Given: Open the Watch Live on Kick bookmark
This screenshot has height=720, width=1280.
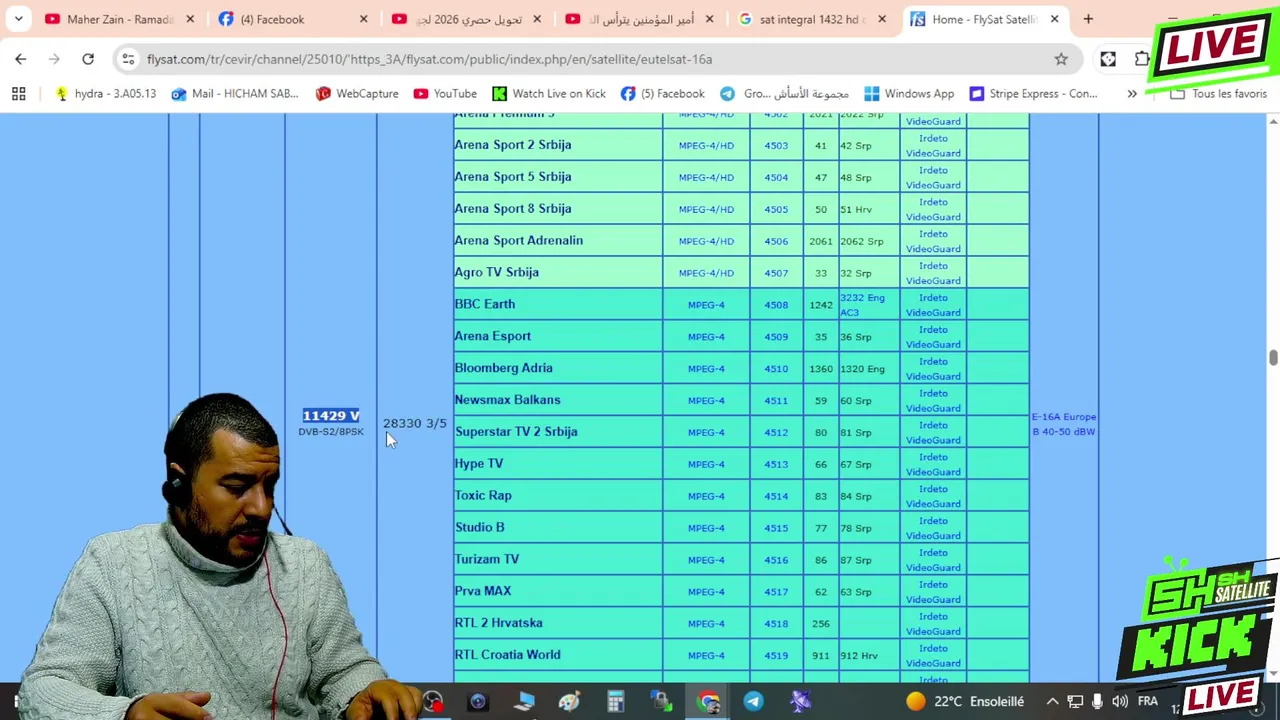Looking at the screenshot, I should pyautogui.click(x=548, y=93).
